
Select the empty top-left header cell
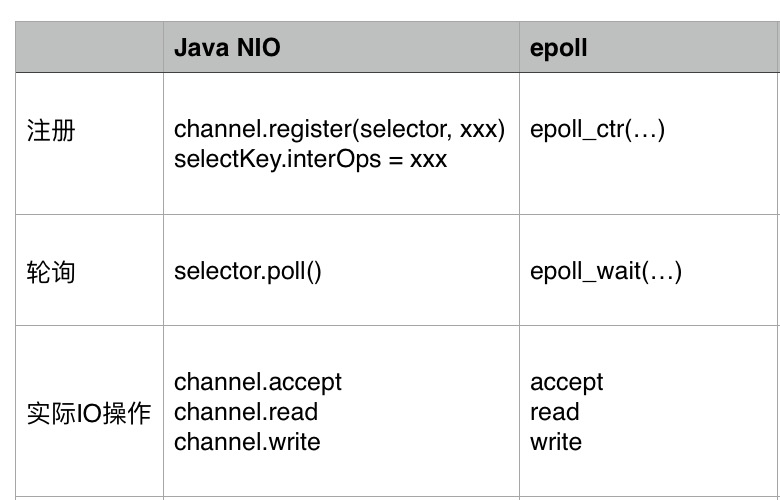point(89,48)
